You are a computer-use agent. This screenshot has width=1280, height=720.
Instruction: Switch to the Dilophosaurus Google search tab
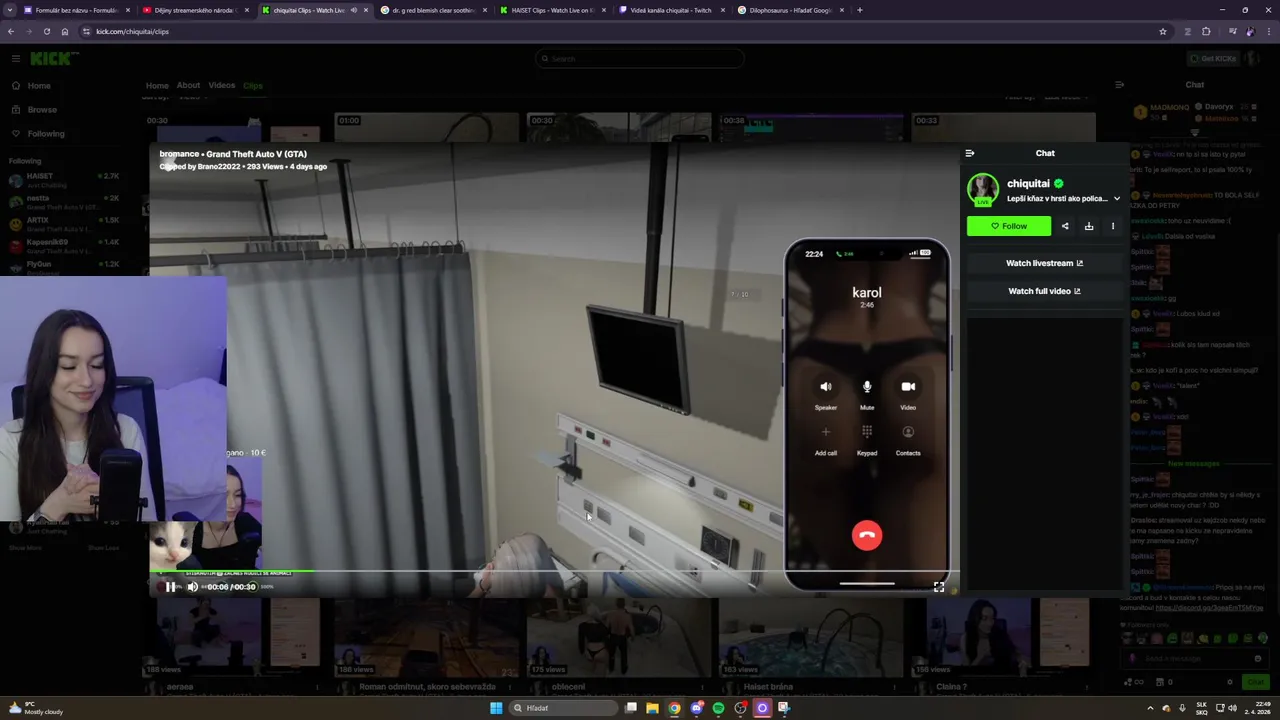[x=790, y=10]
